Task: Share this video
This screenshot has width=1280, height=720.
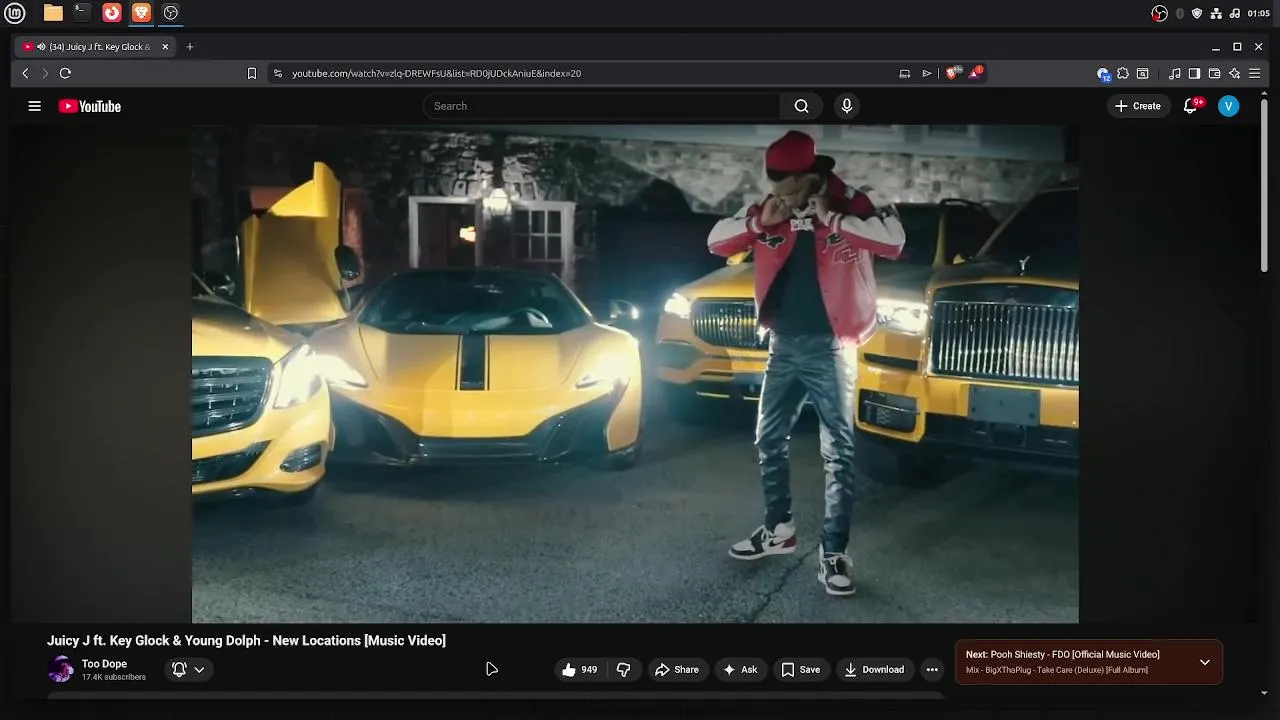Action: tap(677, 670)
